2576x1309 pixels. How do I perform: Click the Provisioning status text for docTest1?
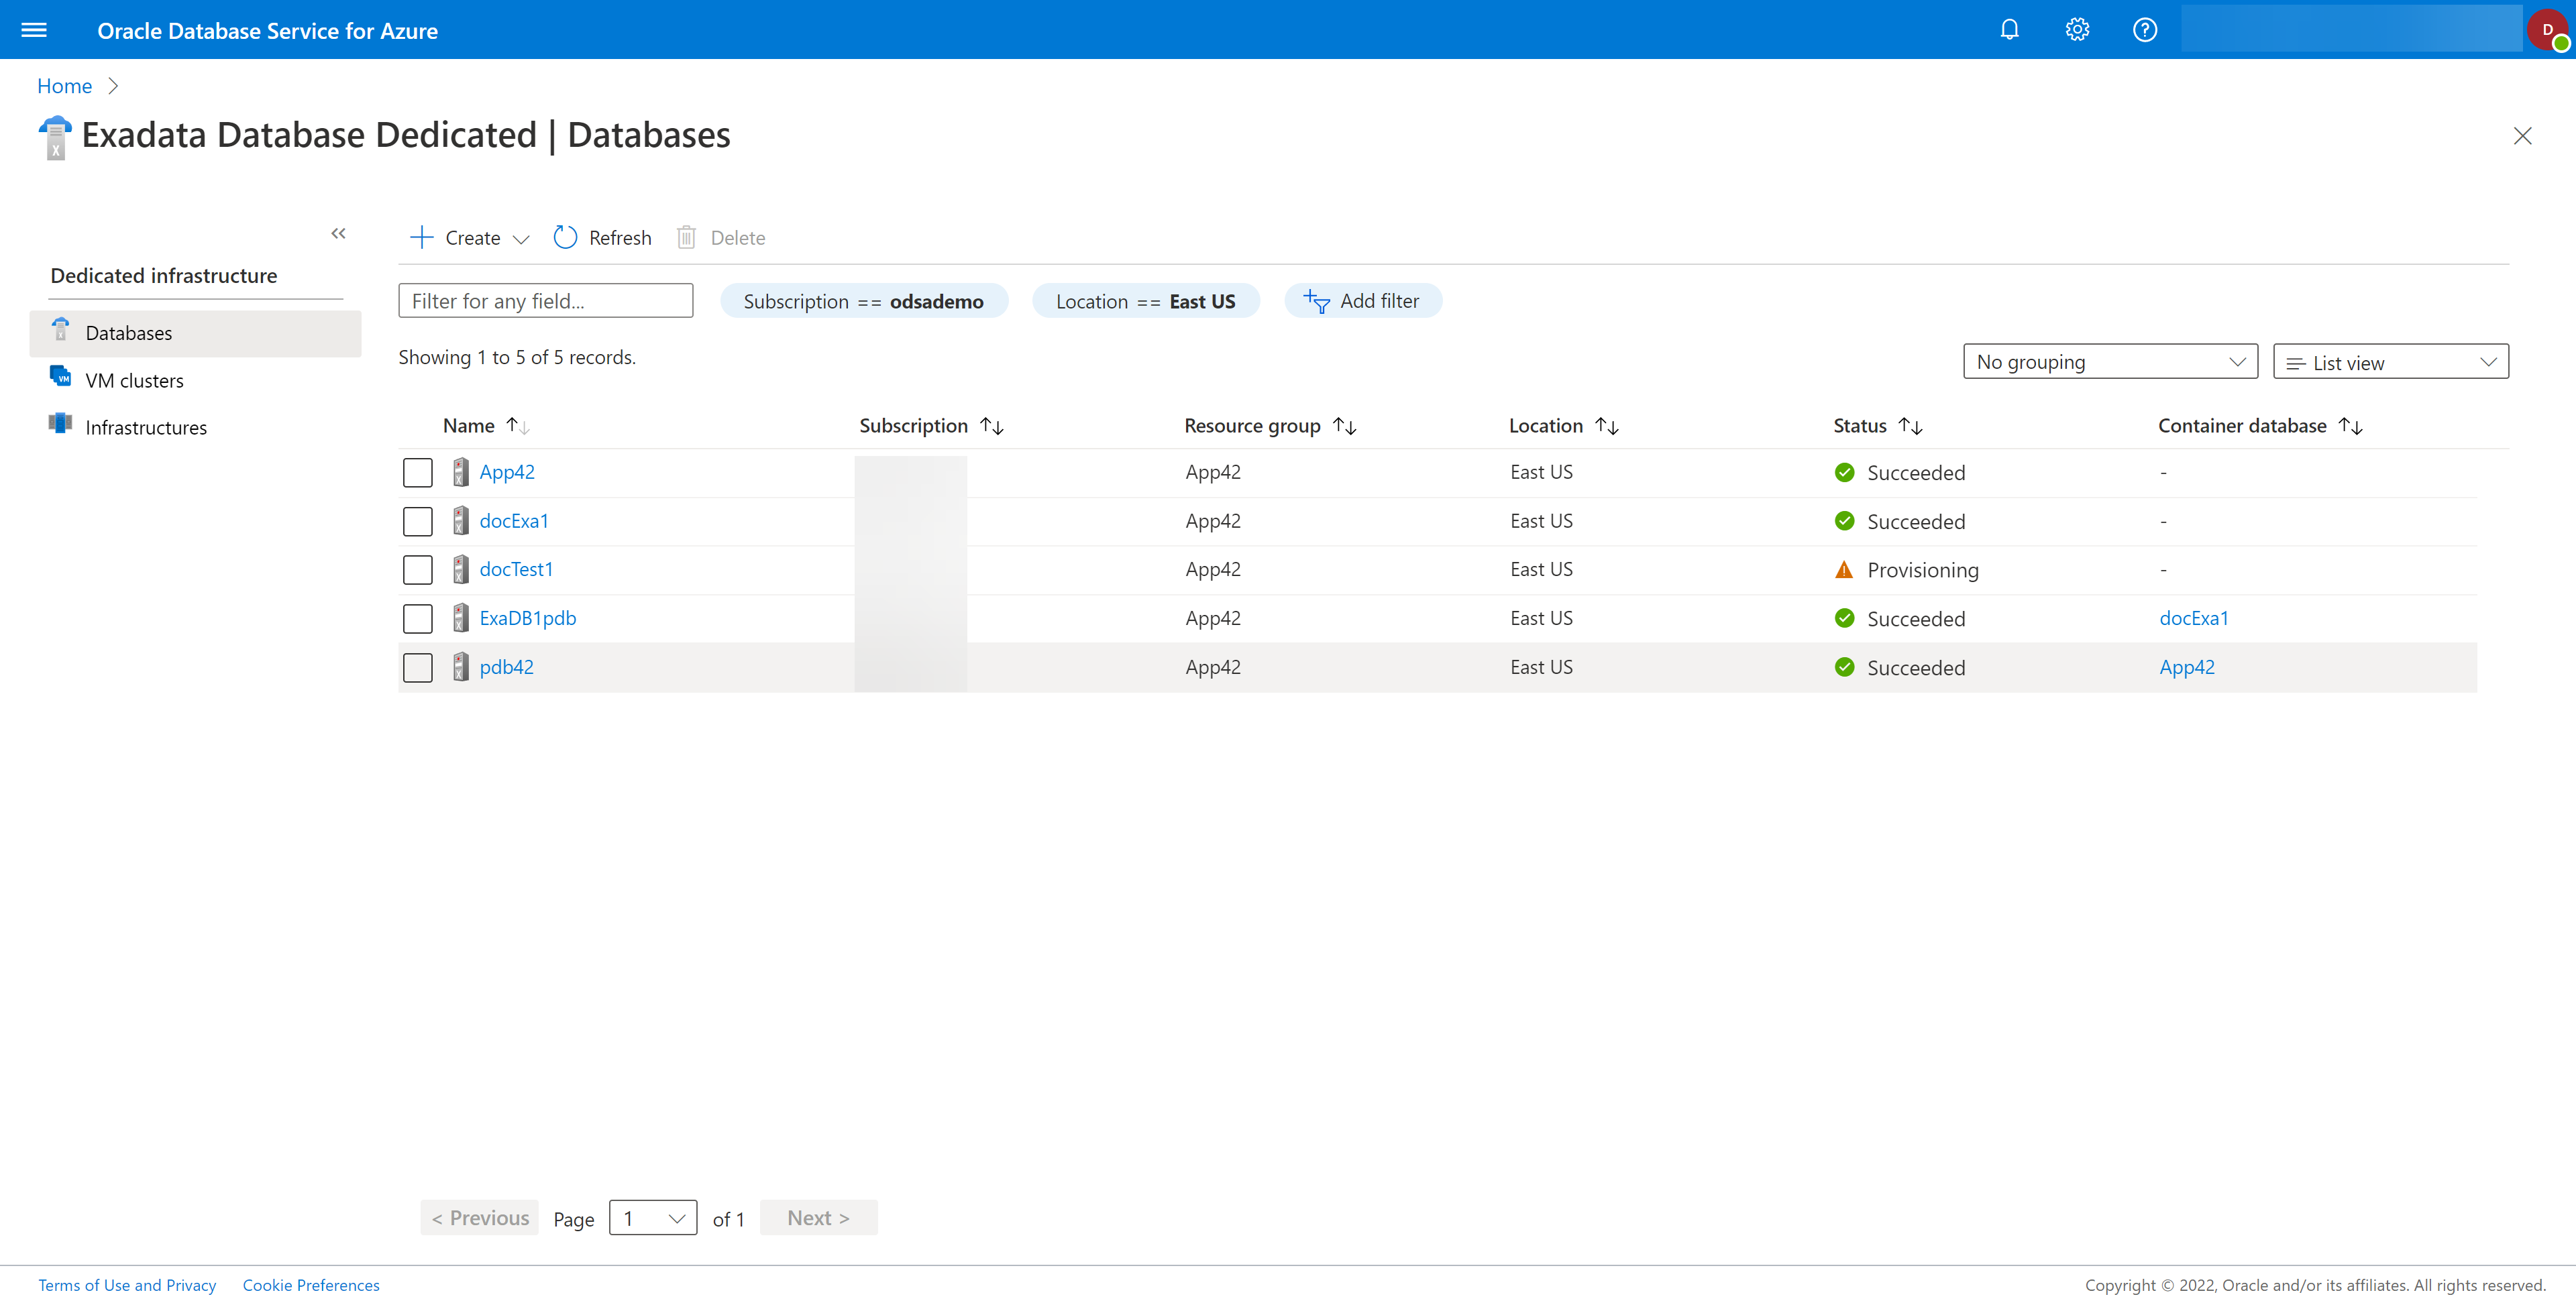1923,570
